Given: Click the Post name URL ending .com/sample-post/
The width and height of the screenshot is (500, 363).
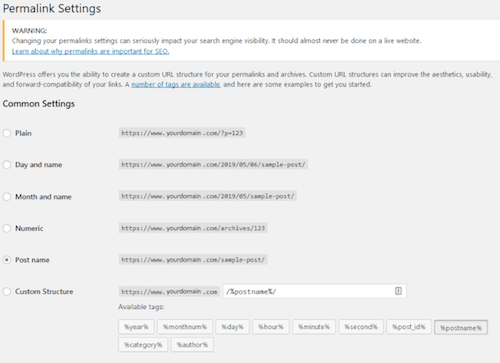Looking at the screenshot, I should (193, 260).
